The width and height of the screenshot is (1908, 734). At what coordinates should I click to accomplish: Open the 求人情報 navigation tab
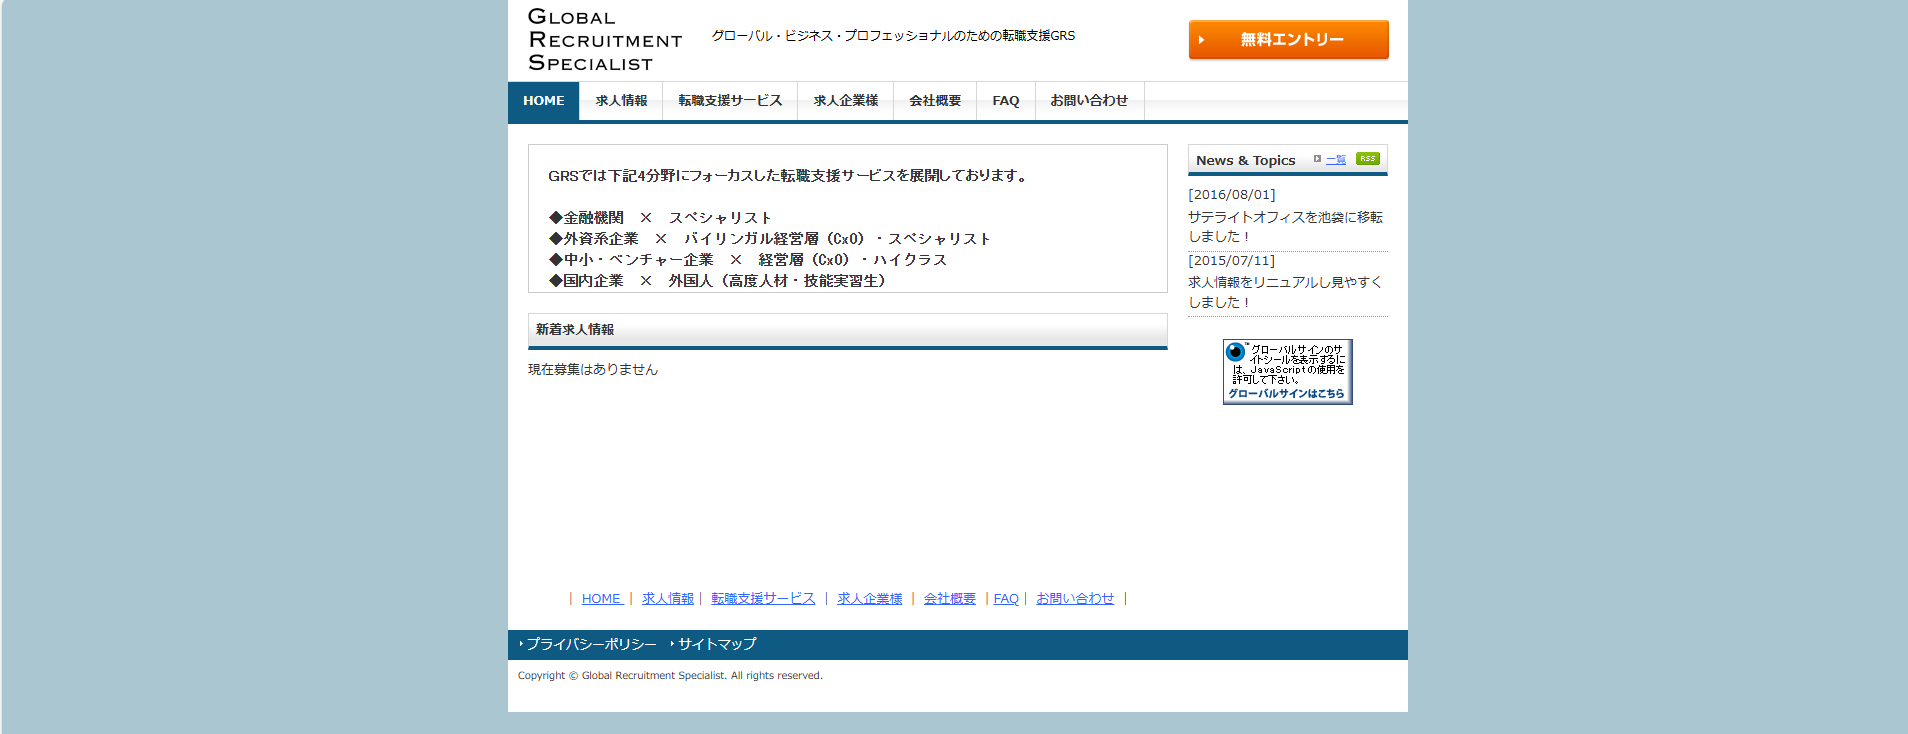621,101
